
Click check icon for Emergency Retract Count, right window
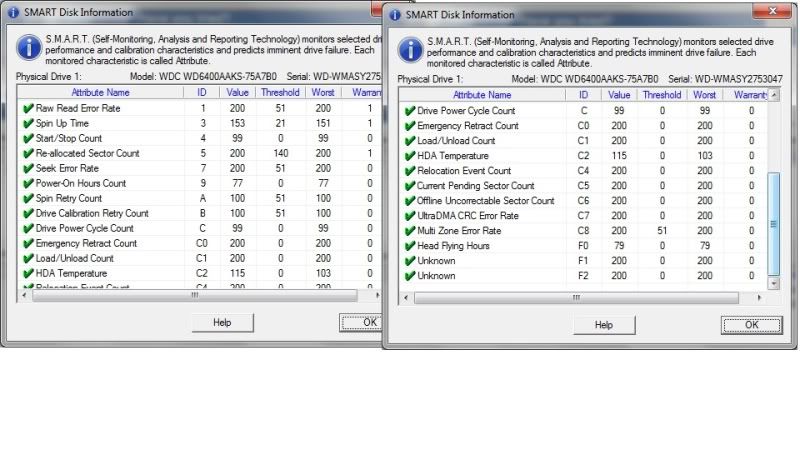click(x=410, y=126)
